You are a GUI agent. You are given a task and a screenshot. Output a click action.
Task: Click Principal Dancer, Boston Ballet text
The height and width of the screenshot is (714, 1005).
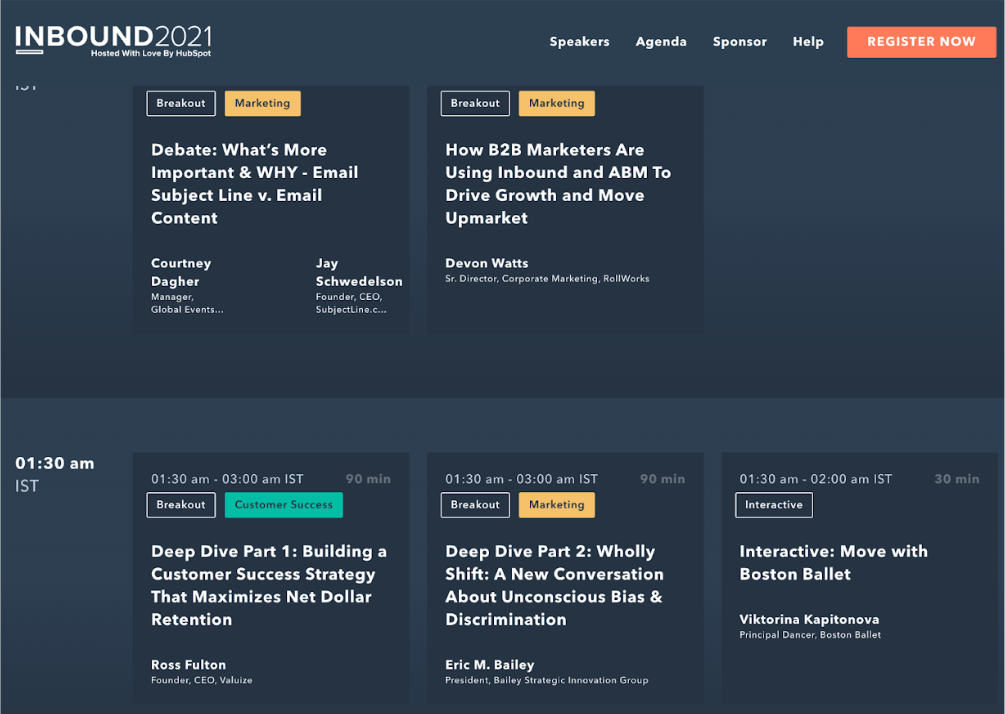tap(810, 635)
